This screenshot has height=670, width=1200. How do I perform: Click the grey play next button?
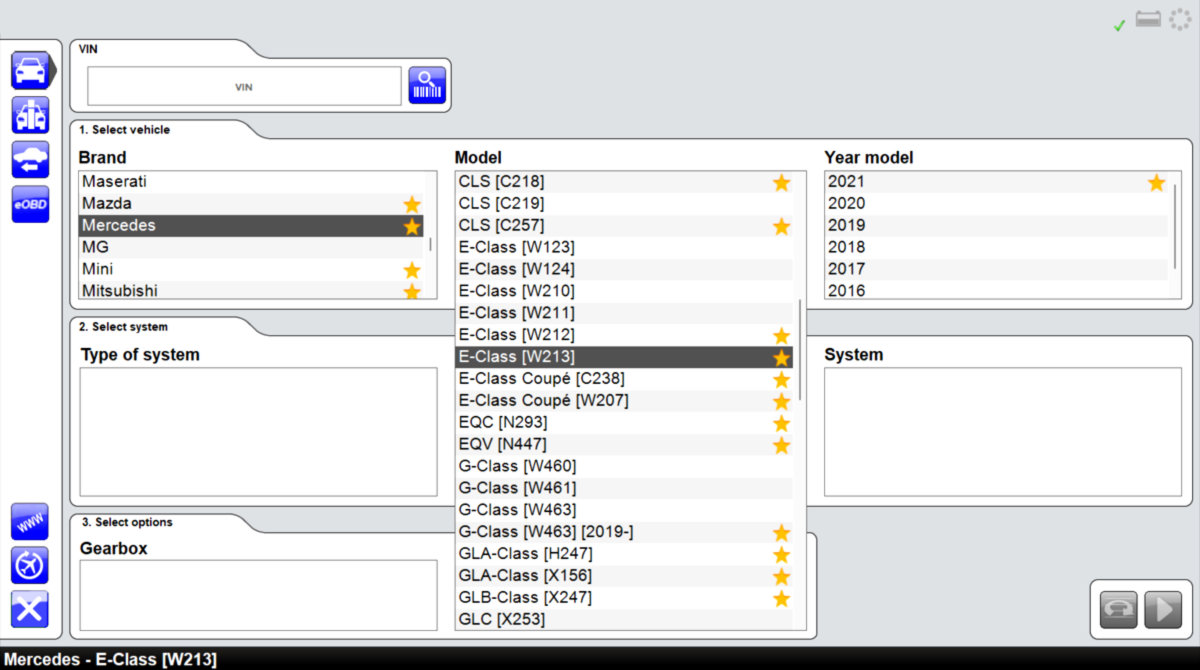click(1163, 609)
